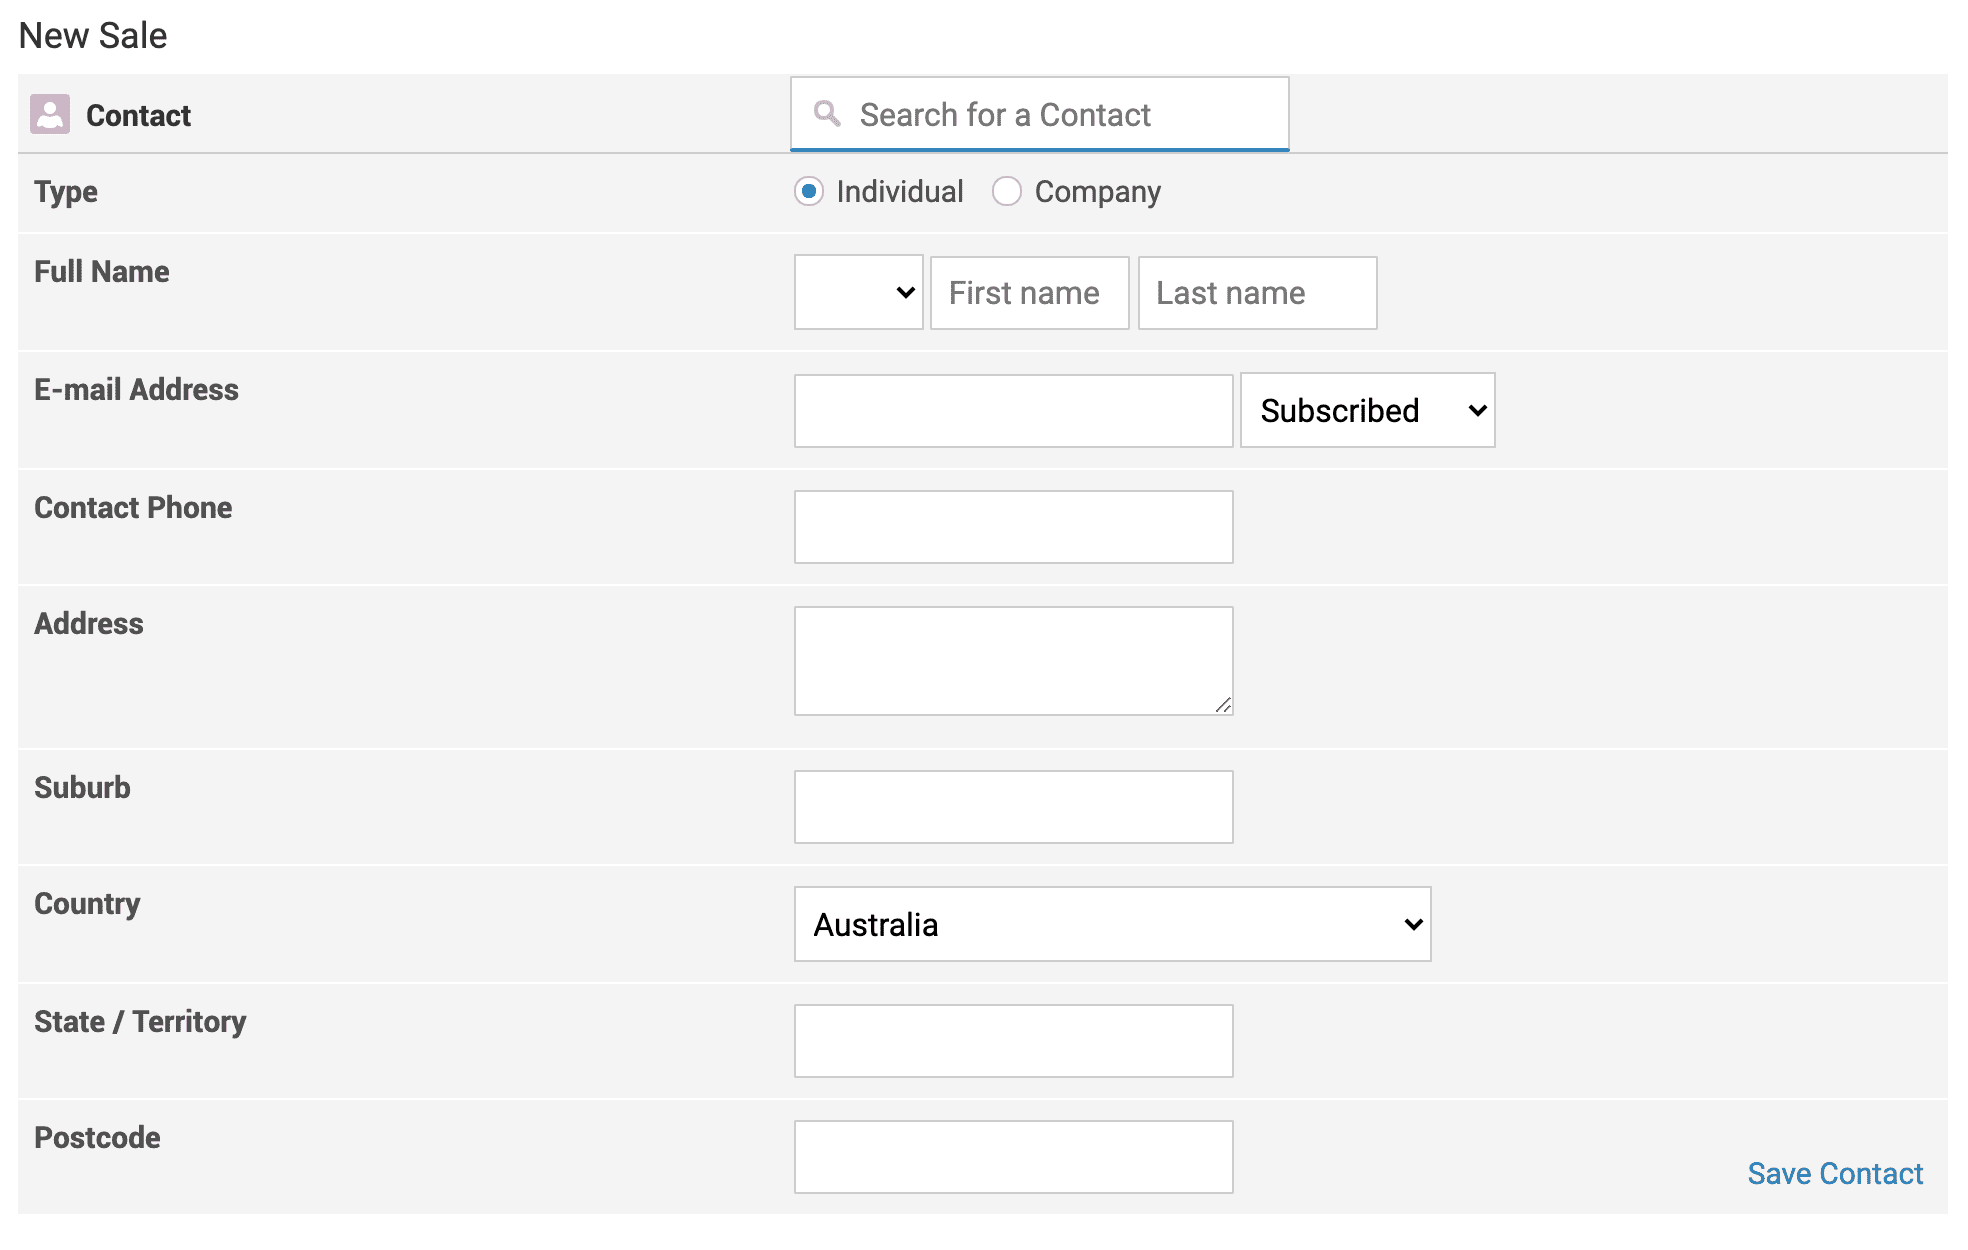Click the Suburb label
1968x1250 pixels.
click(x=82, y=788)
